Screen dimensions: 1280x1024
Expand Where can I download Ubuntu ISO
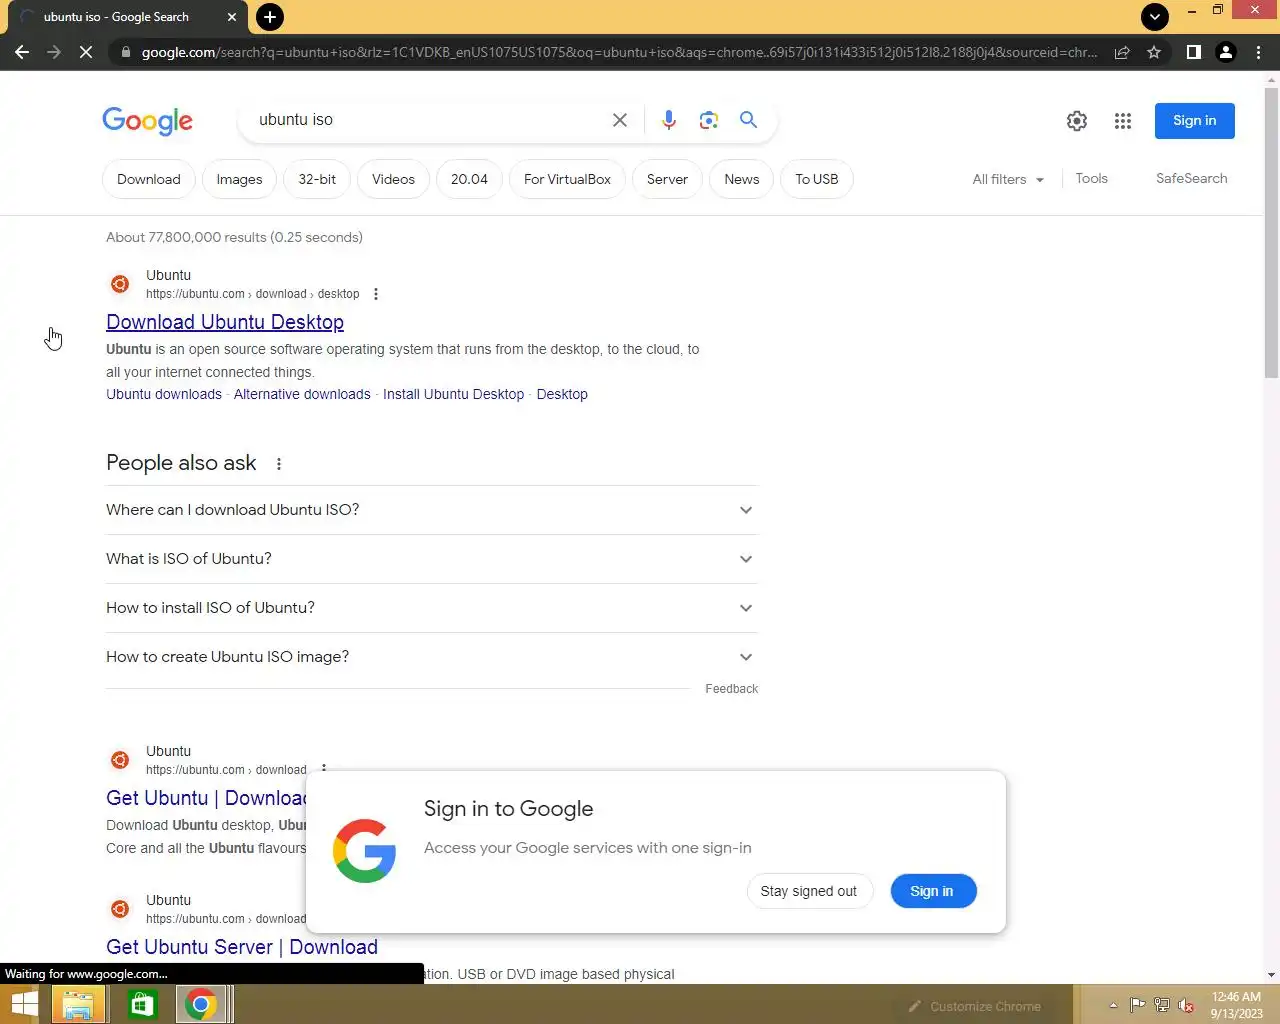coord(432,510)
